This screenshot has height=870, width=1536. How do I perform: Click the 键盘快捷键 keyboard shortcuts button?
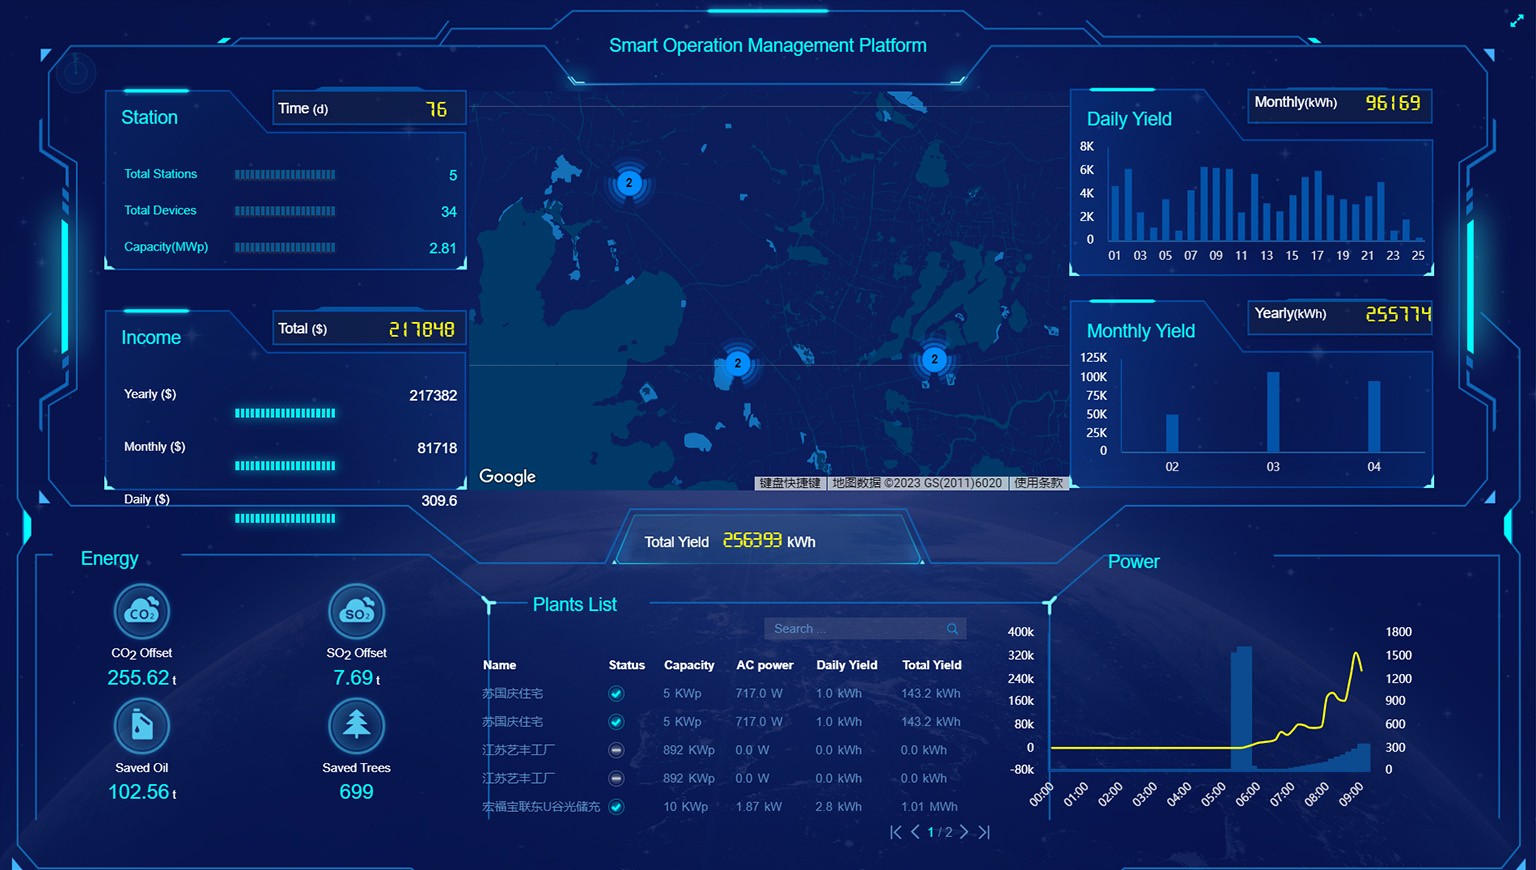[x=789, y=483]
